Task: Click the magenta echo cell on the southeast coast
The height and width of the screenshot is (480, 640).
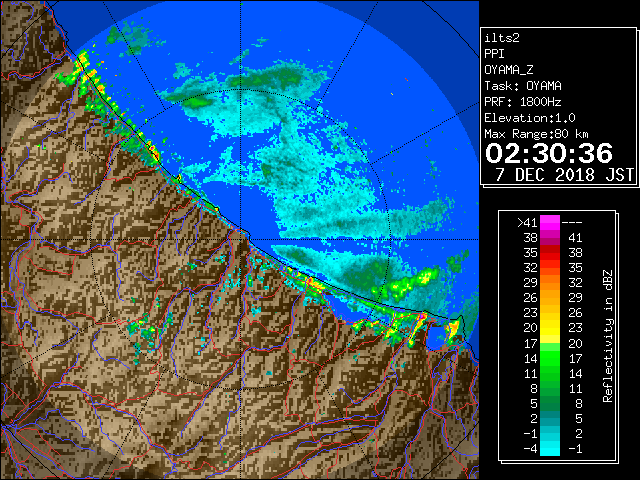Action: (423, 316)
